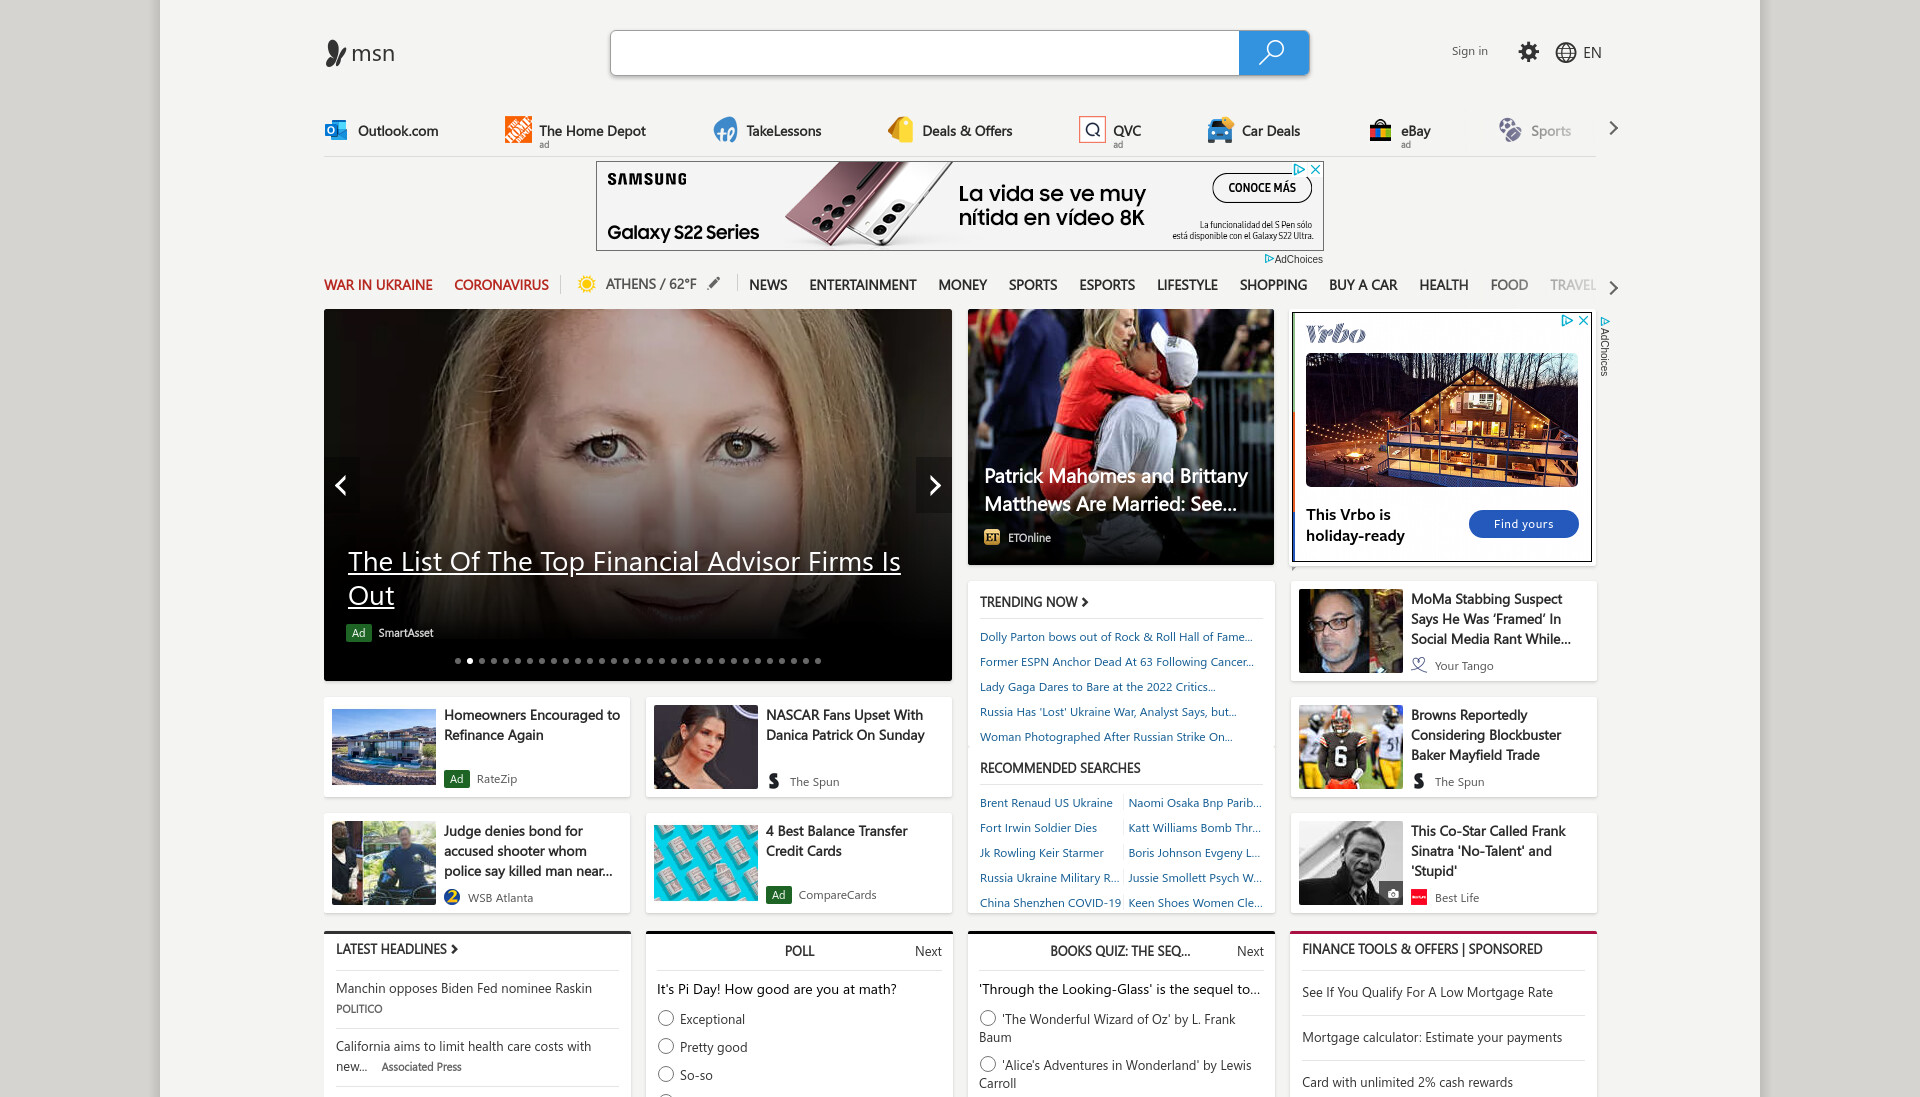1920x1097 pixels.
Task: Choose 'Alice's Adventures in Wonderland' quiz answer
Action: [988, 1064]
